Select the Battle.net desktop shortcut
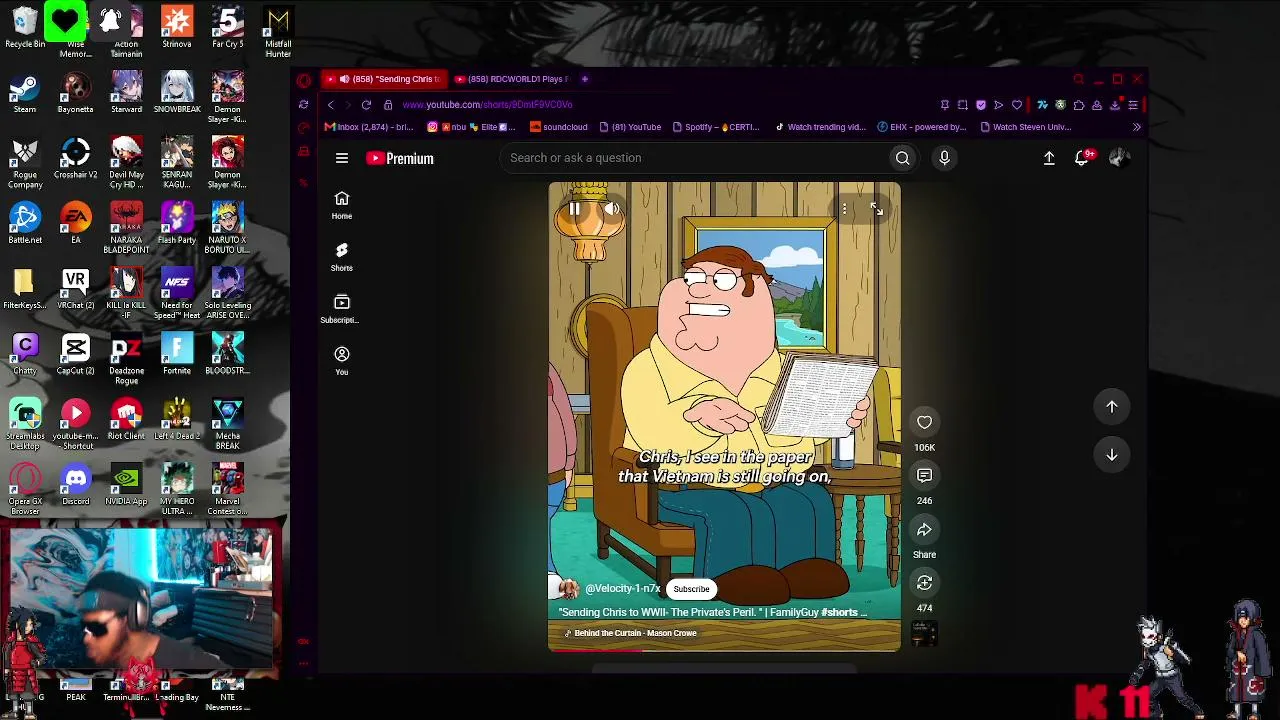Viewport: 1280px width, 720px height. pos(25,223)
